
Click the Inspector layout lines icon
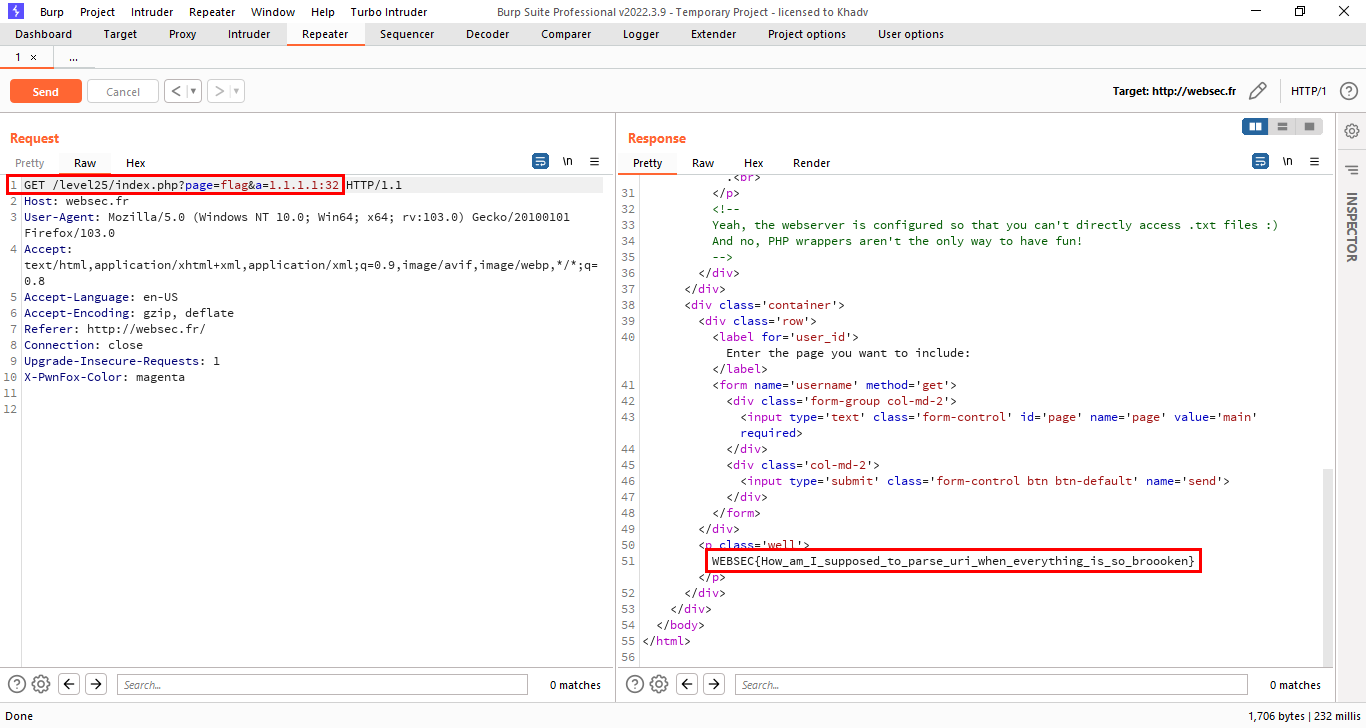1351,170
